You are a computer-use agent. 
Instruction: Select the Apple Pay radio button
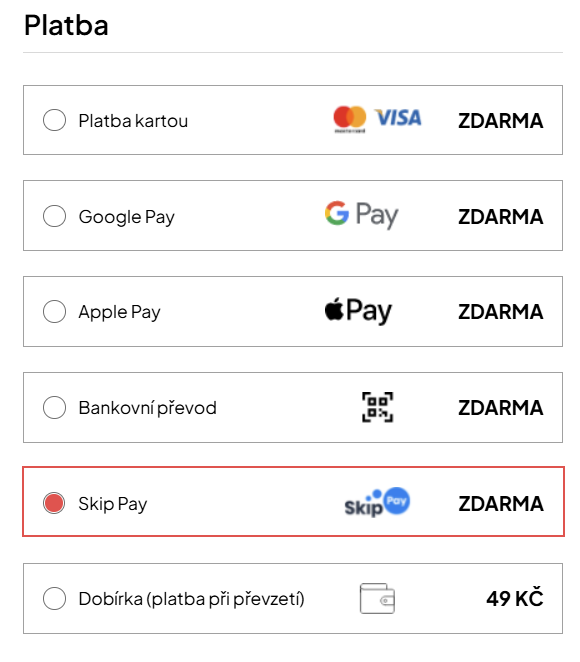pyautogui.click(x=54, y=312)
